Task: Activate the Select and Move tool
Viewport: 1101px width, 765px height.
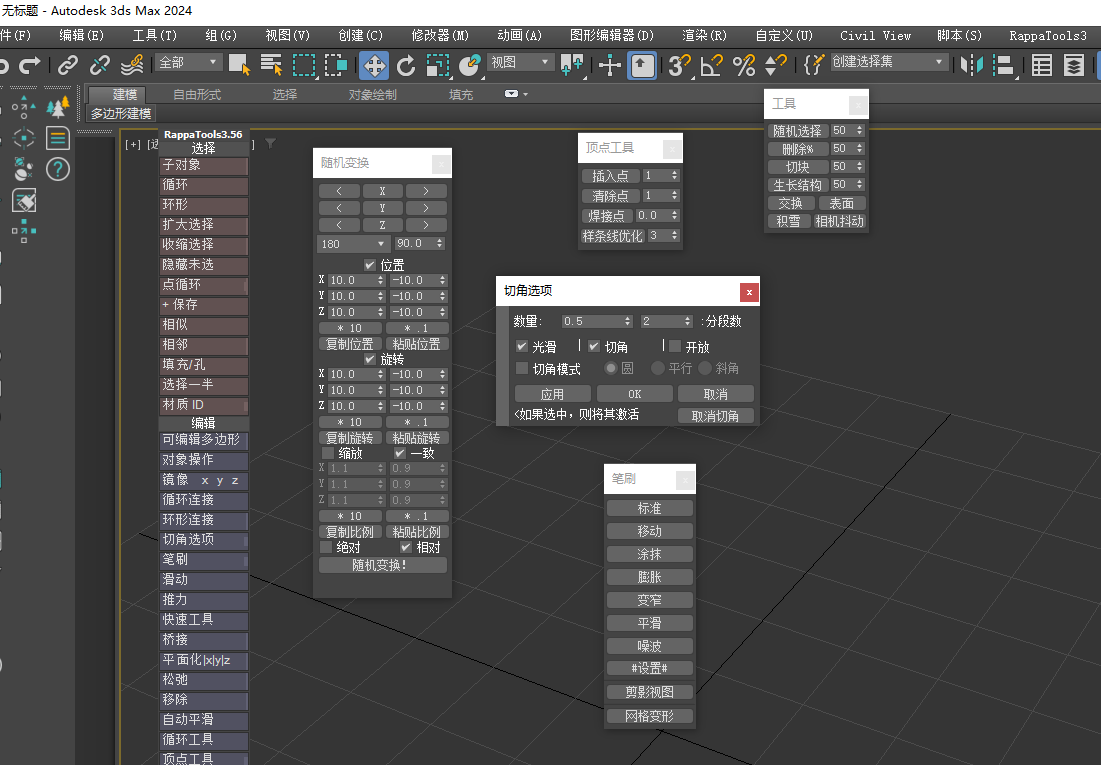Action: 374,65
